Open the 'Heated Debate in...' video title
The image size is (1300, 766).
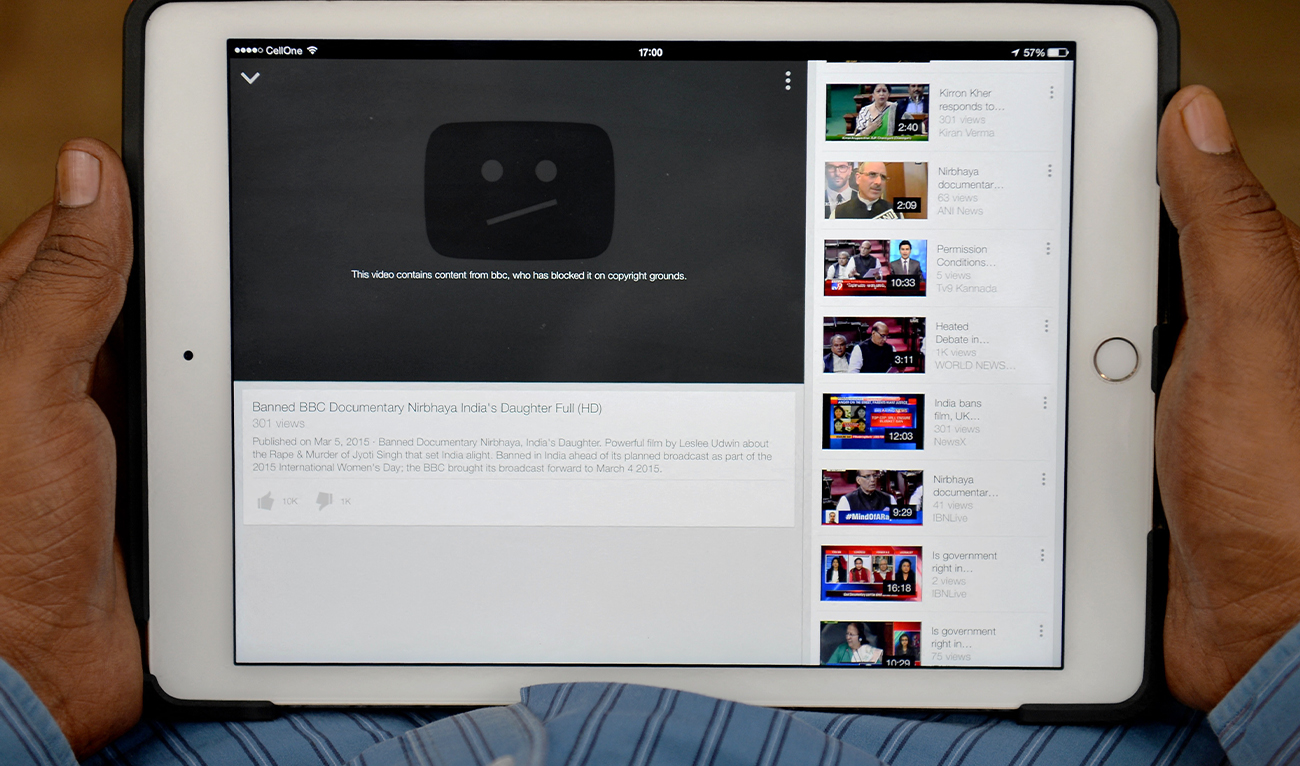pyautogui.click(x=962, y=333)
